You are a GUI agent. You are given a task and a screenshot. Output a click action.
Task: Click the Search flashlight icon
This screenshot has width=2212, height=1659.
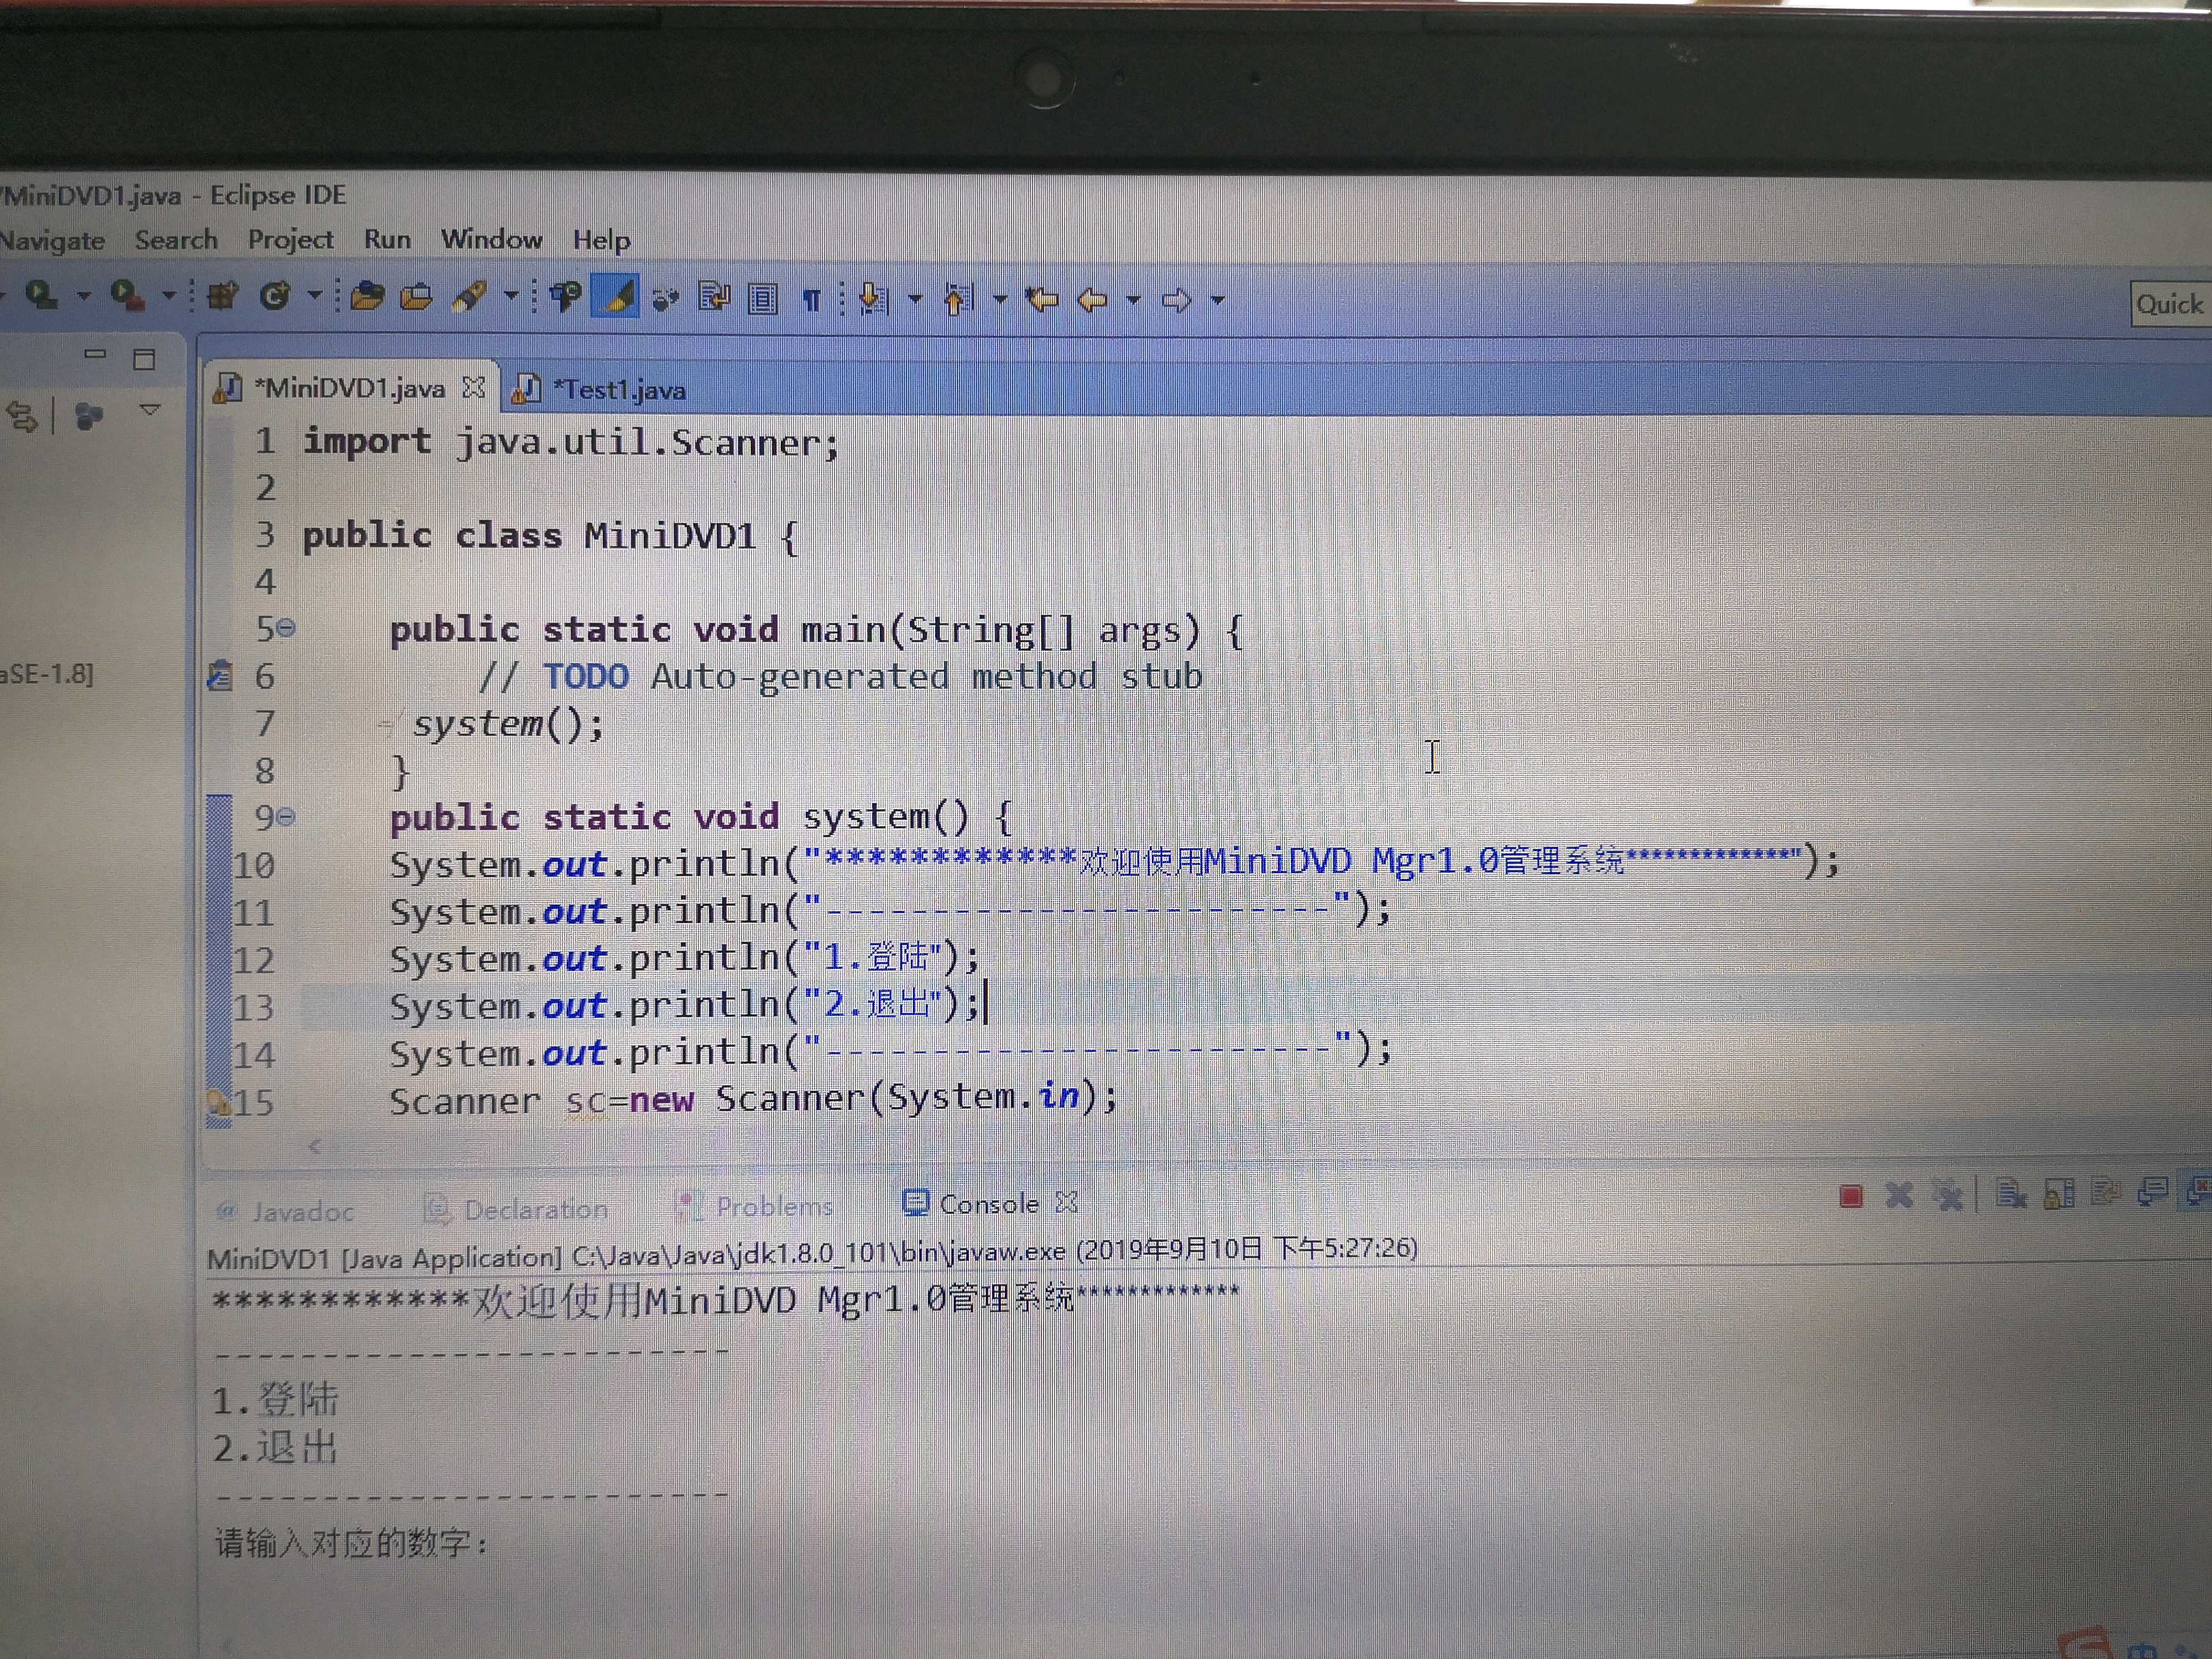click(470, 296)
